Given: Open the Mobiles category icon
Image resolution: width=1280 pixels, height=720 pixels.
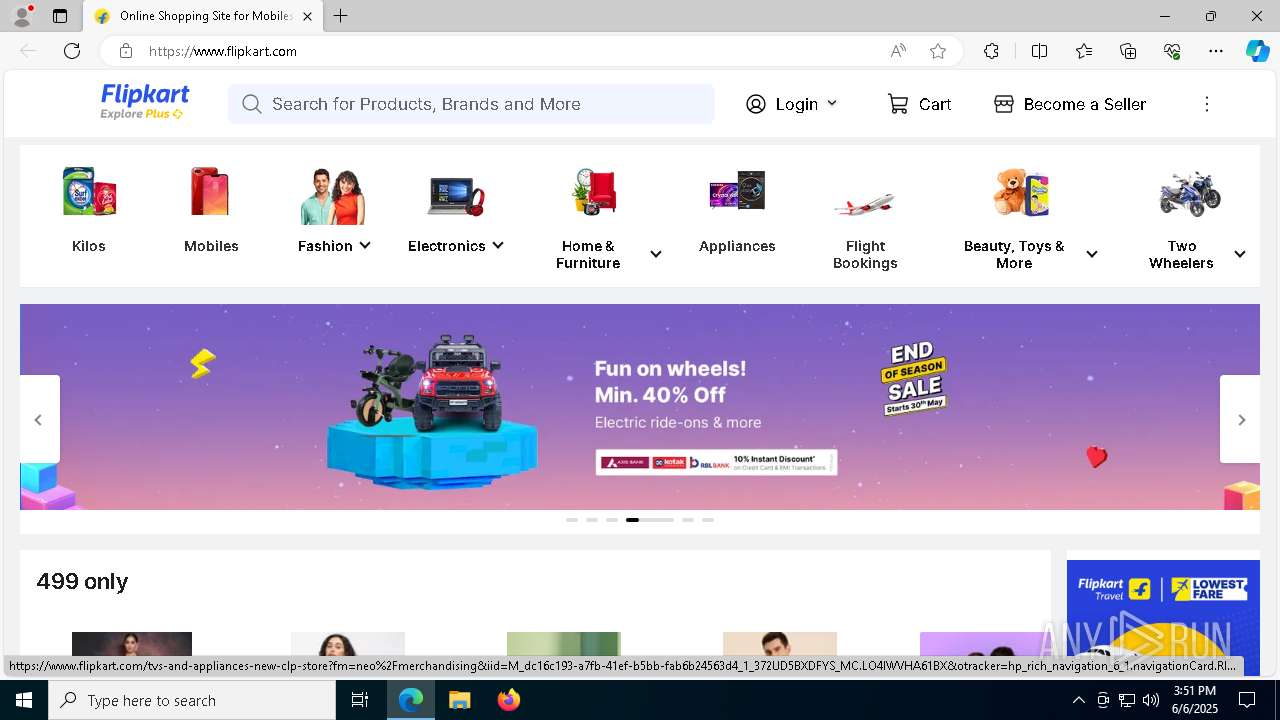Looking at the screenshot, I should click(x=211, y=191).
